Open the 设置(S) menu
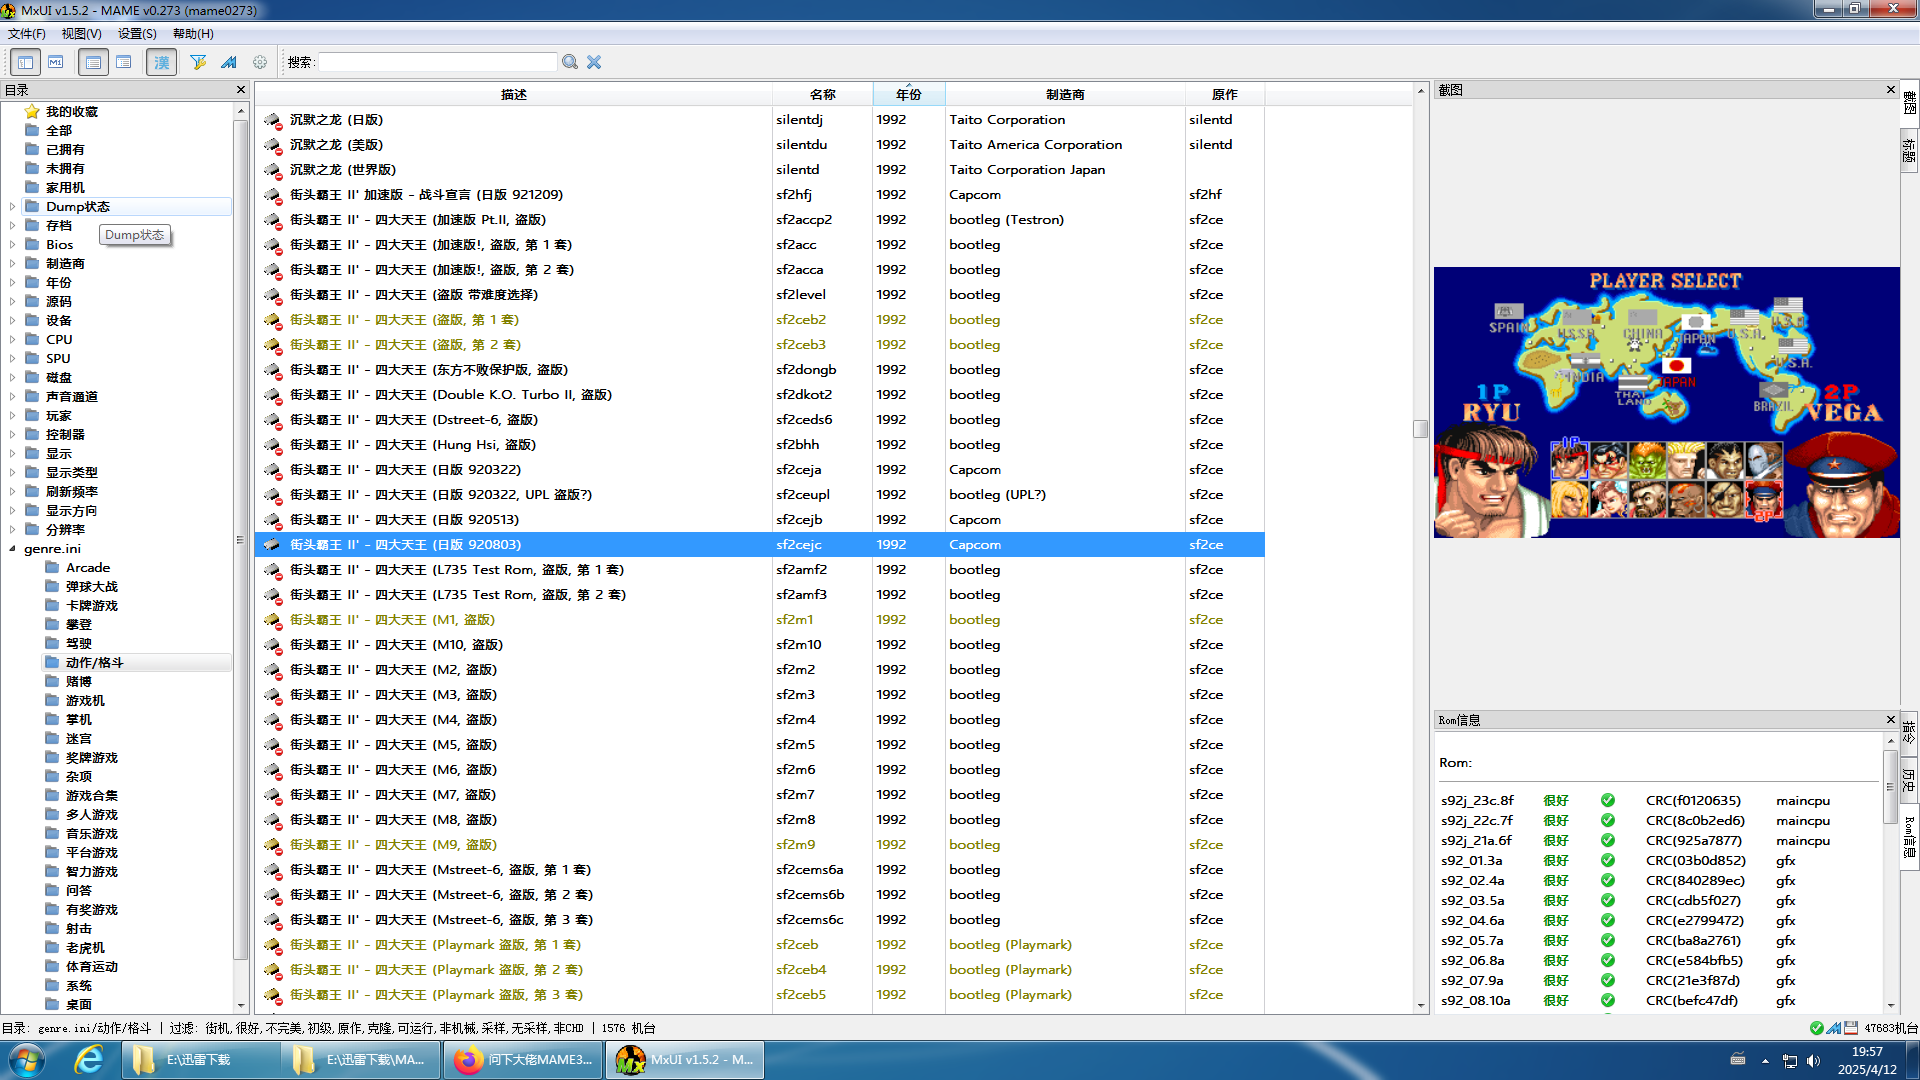The image size is (1920, 1080). pyautogui.click(x=137, y=34)
